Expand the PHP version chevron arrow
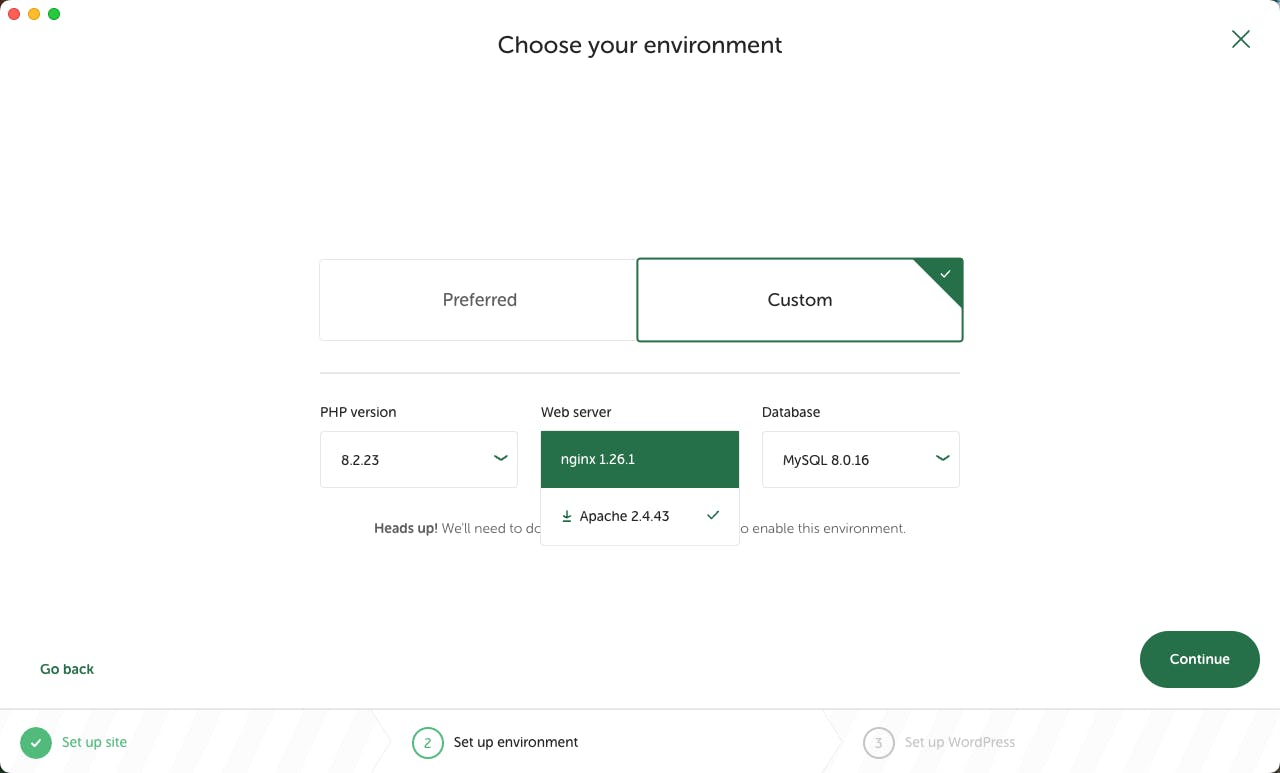Viewport: 1280px width, 773px height. (500, 459)
